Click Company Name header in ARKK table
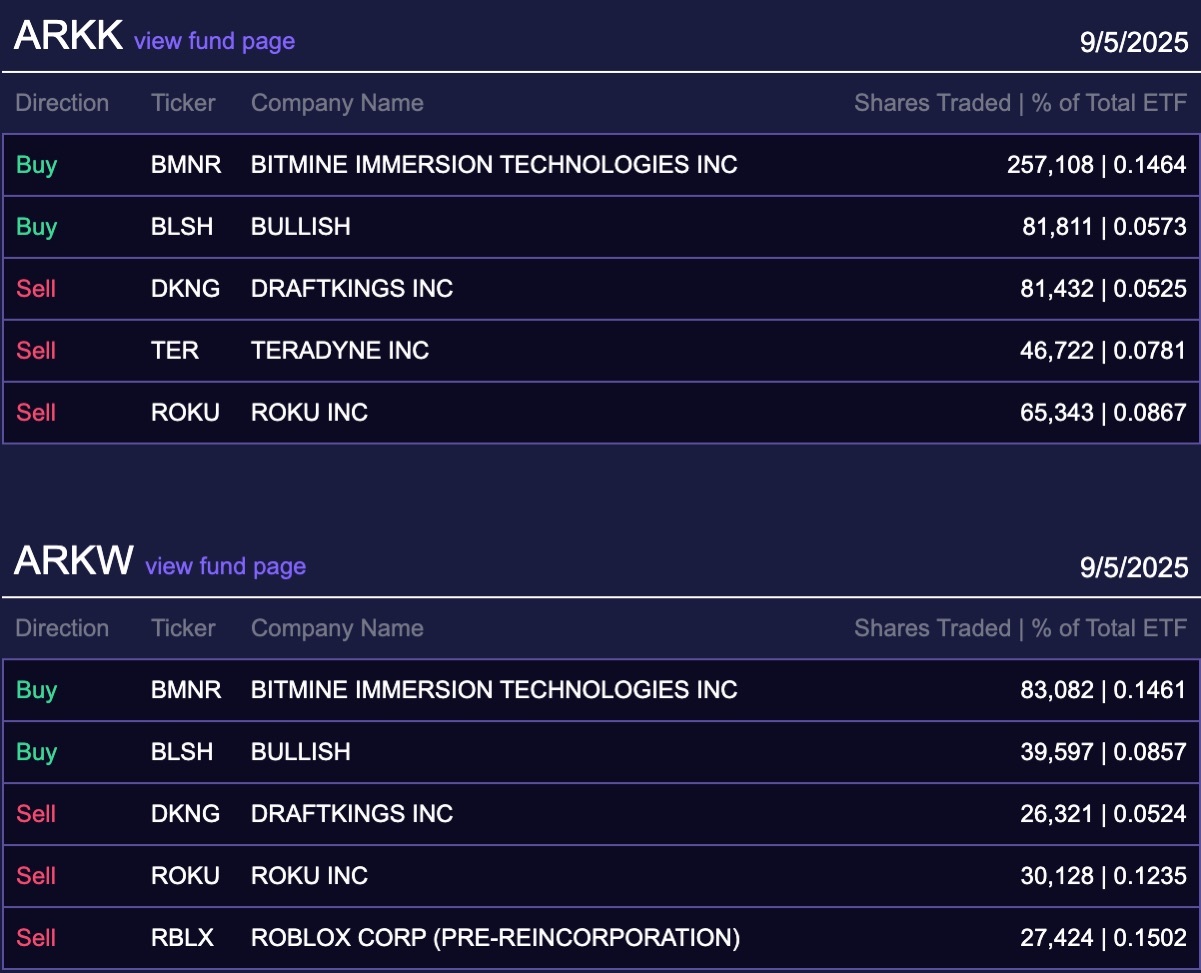1201x973 pixels. tap(337, 103)
